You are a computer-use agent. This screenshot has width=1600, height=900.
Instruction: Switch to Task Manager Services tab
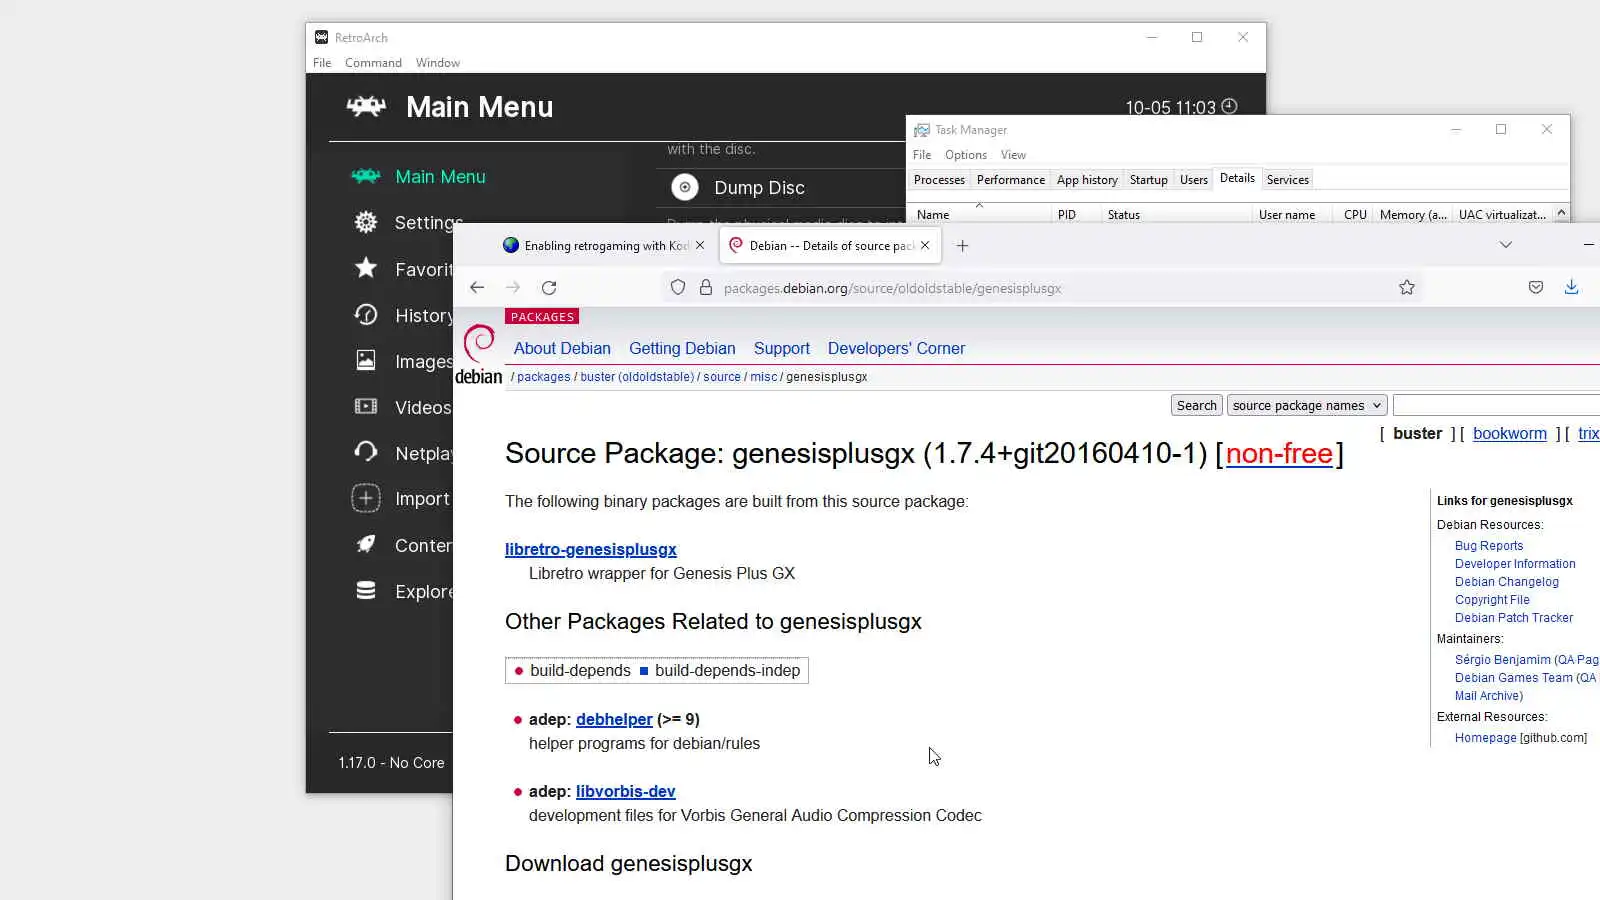[1288, 180]
